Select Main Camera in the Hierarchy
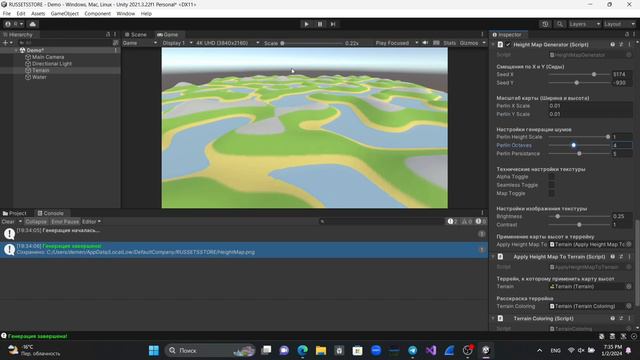Screen dimensions: 640x360 pyautogui.click(x=48, y=57)
